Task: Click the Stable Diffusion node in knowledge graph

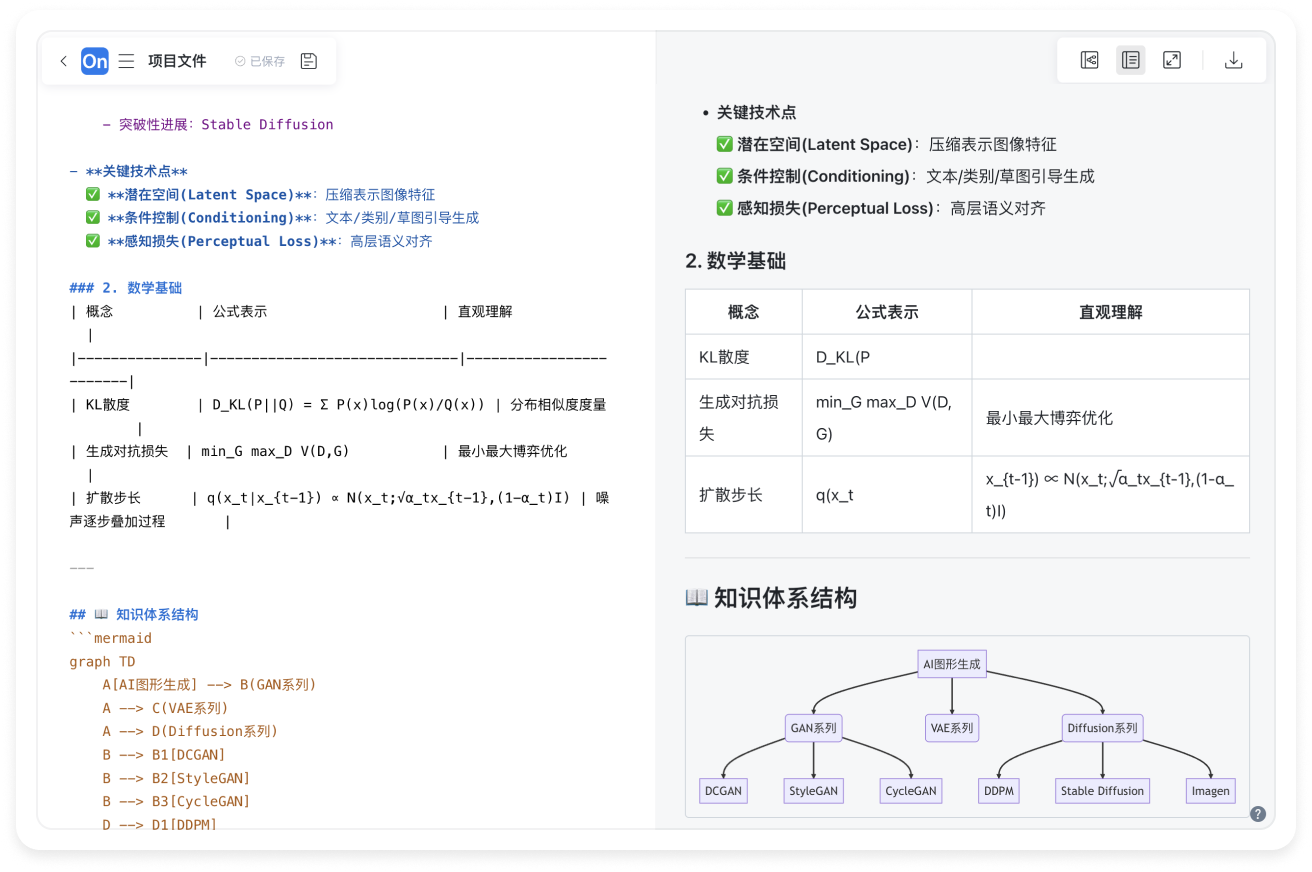Action: tap(1101, 790)
